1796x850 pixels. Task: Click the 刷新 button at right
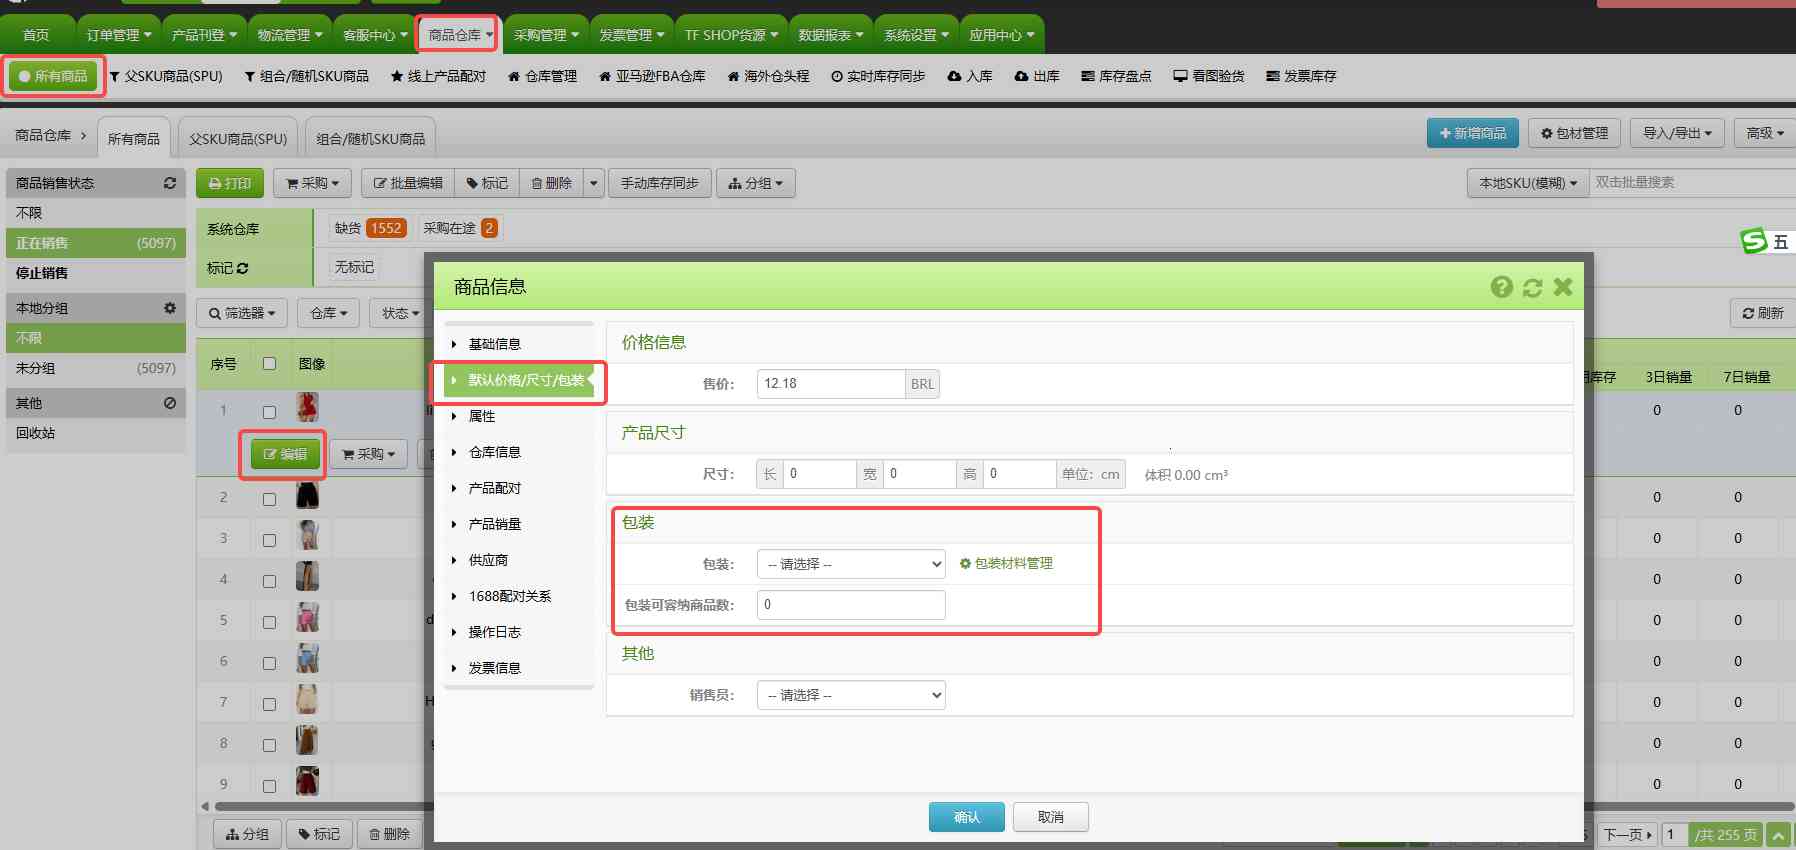pos(1763,313)
